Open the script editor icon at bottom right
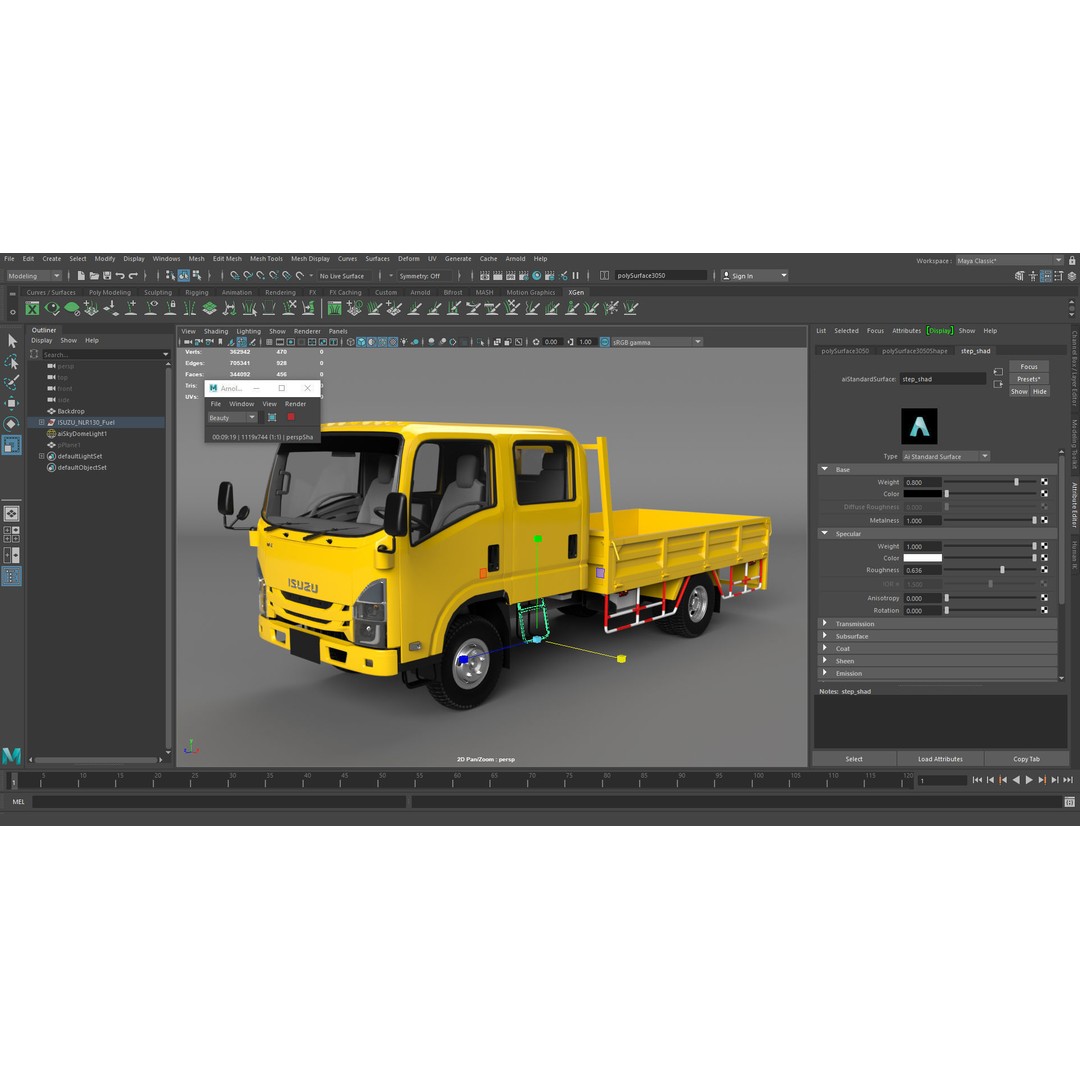Screen dimensions: 1080x1080 1069,802
